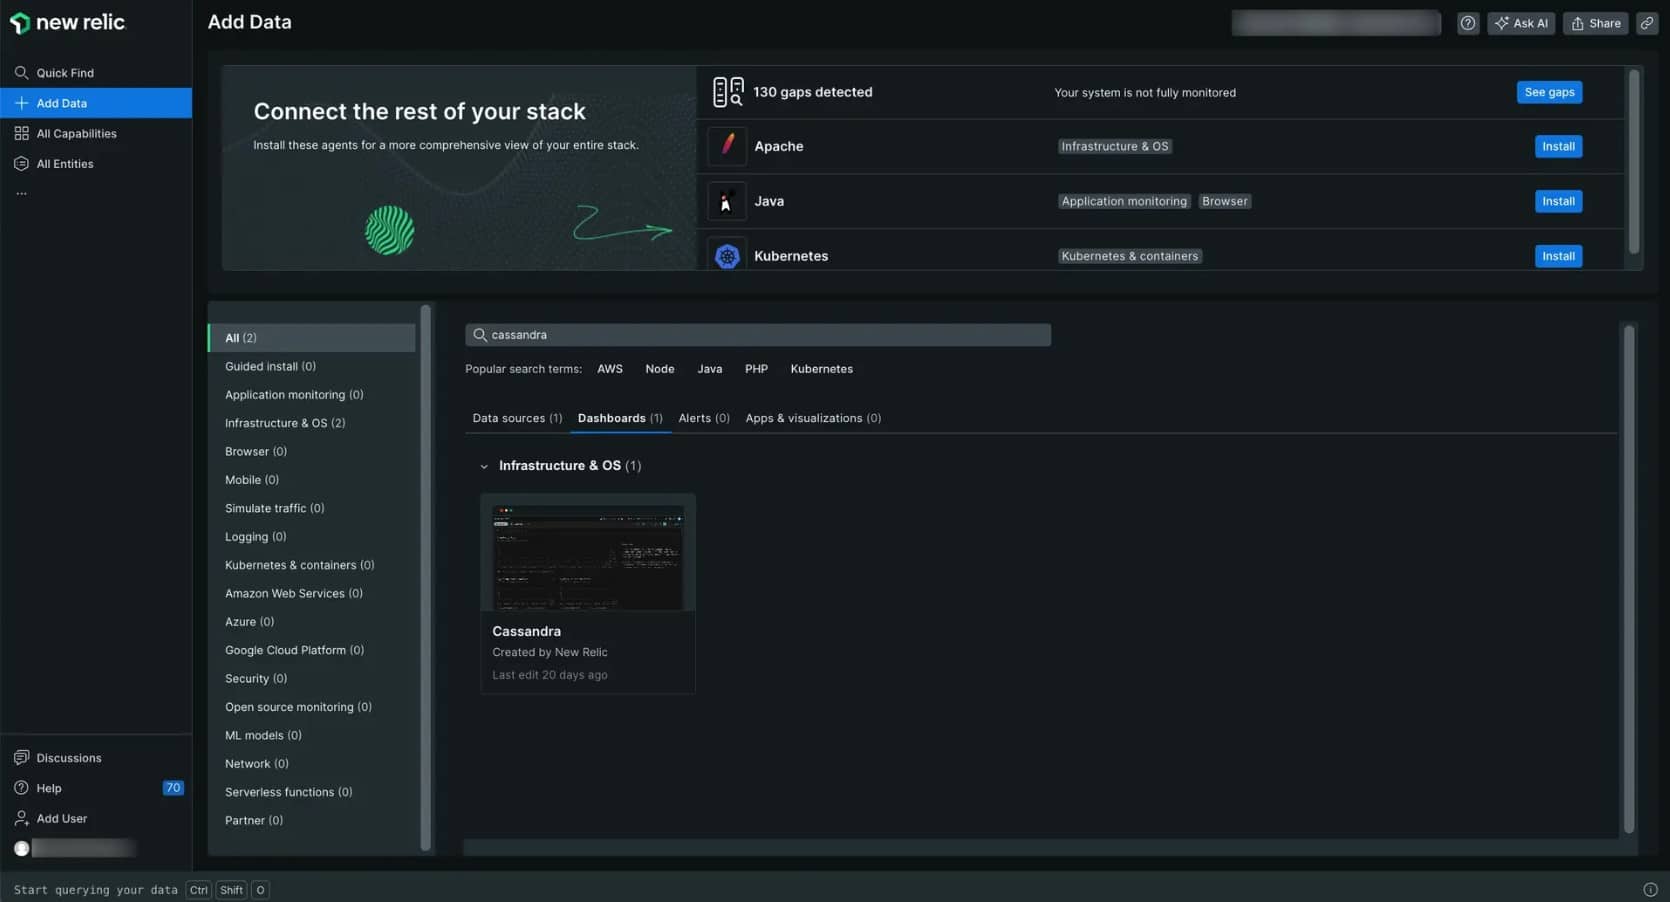The image size is (1670, 902).
Task: Open the blurred account selector in header
Action: 1336,23
